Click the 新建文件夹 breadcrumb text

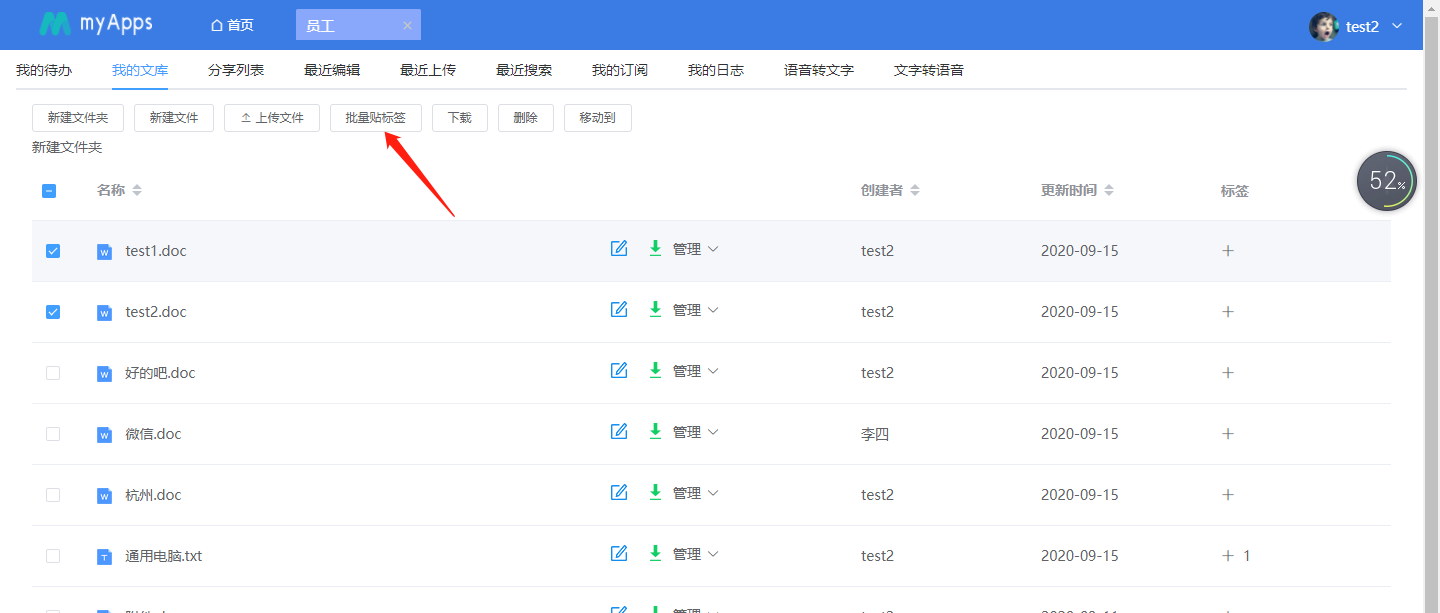(67, 147)
